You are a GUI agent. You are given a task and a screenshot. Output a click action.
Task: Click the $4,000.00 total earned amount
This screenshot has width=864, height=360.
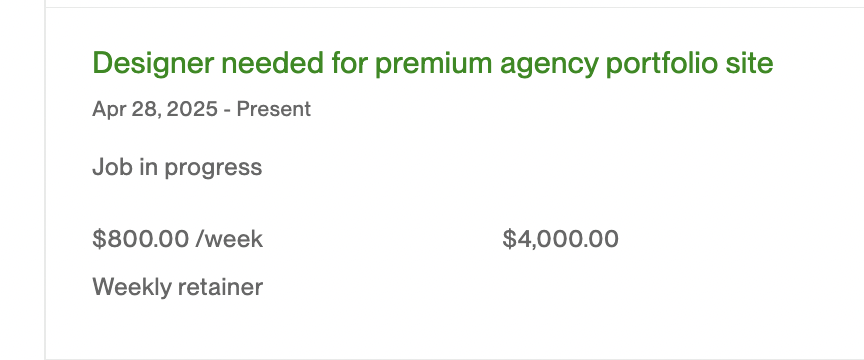click(x=560, y=239)
